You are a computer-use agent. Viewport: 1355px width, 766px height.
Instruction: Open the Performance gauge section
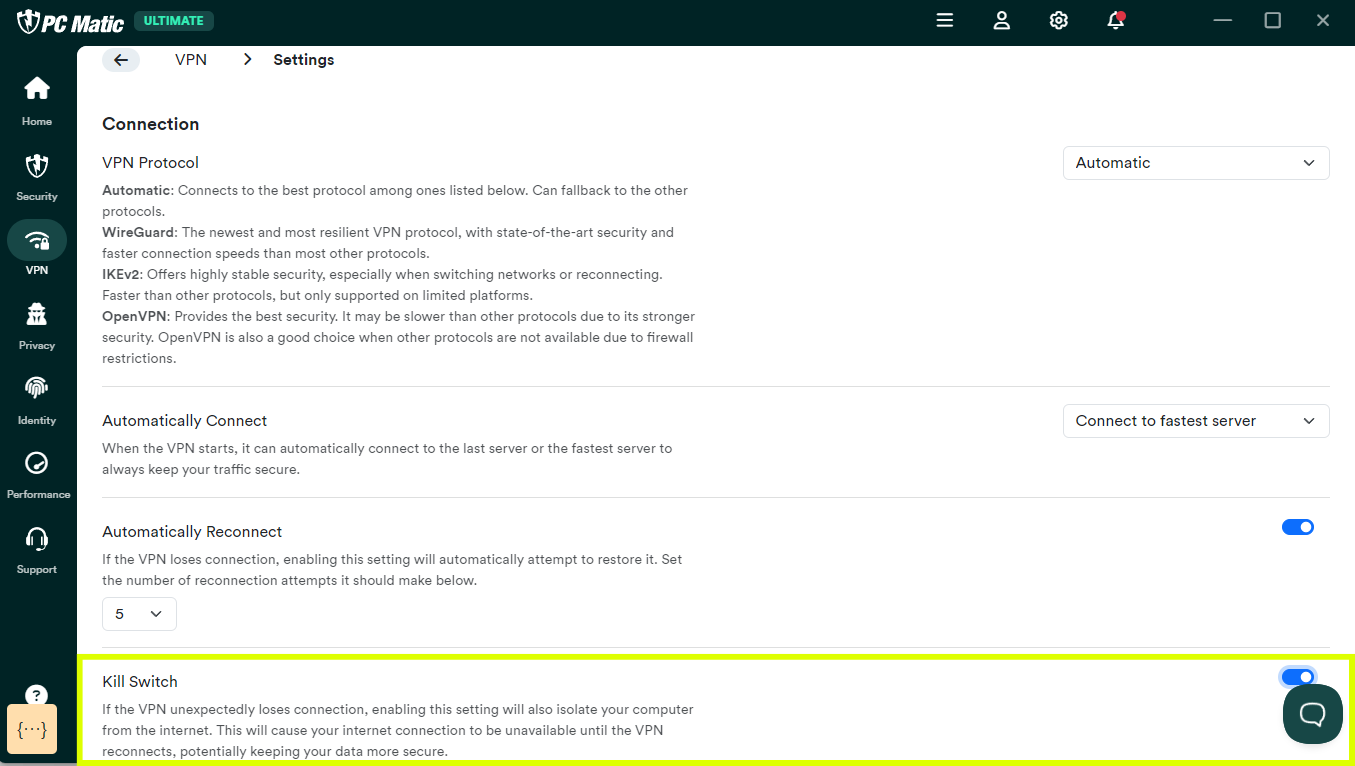pyautogui.click(x=37, y=473)
